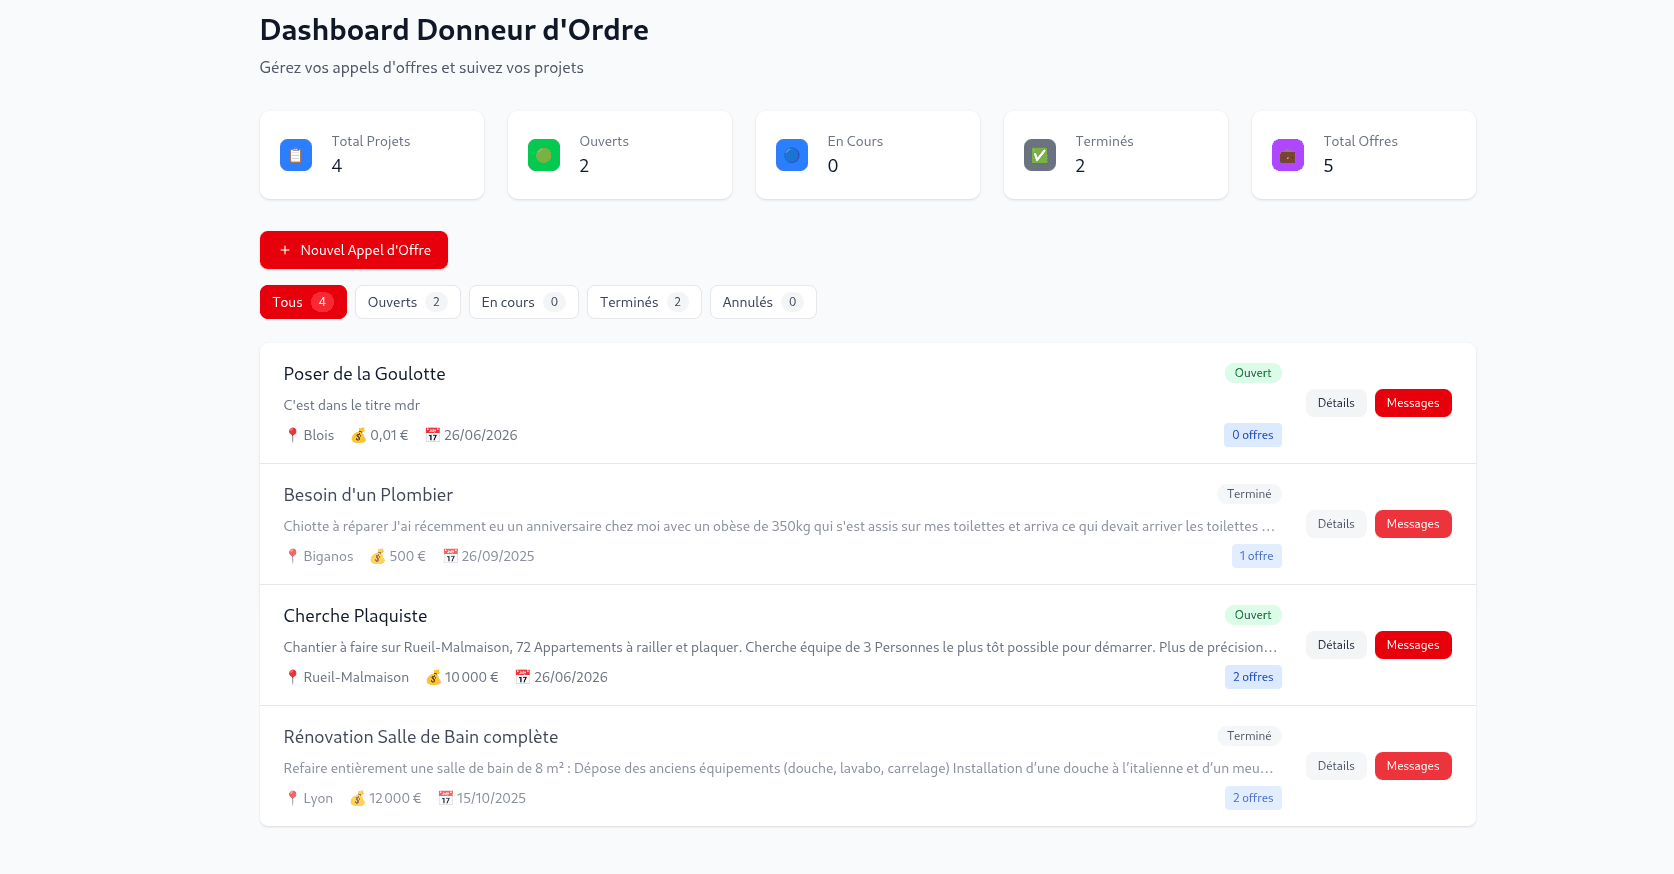
Task: Select the Tous filter tab
Action: [303, 302]
